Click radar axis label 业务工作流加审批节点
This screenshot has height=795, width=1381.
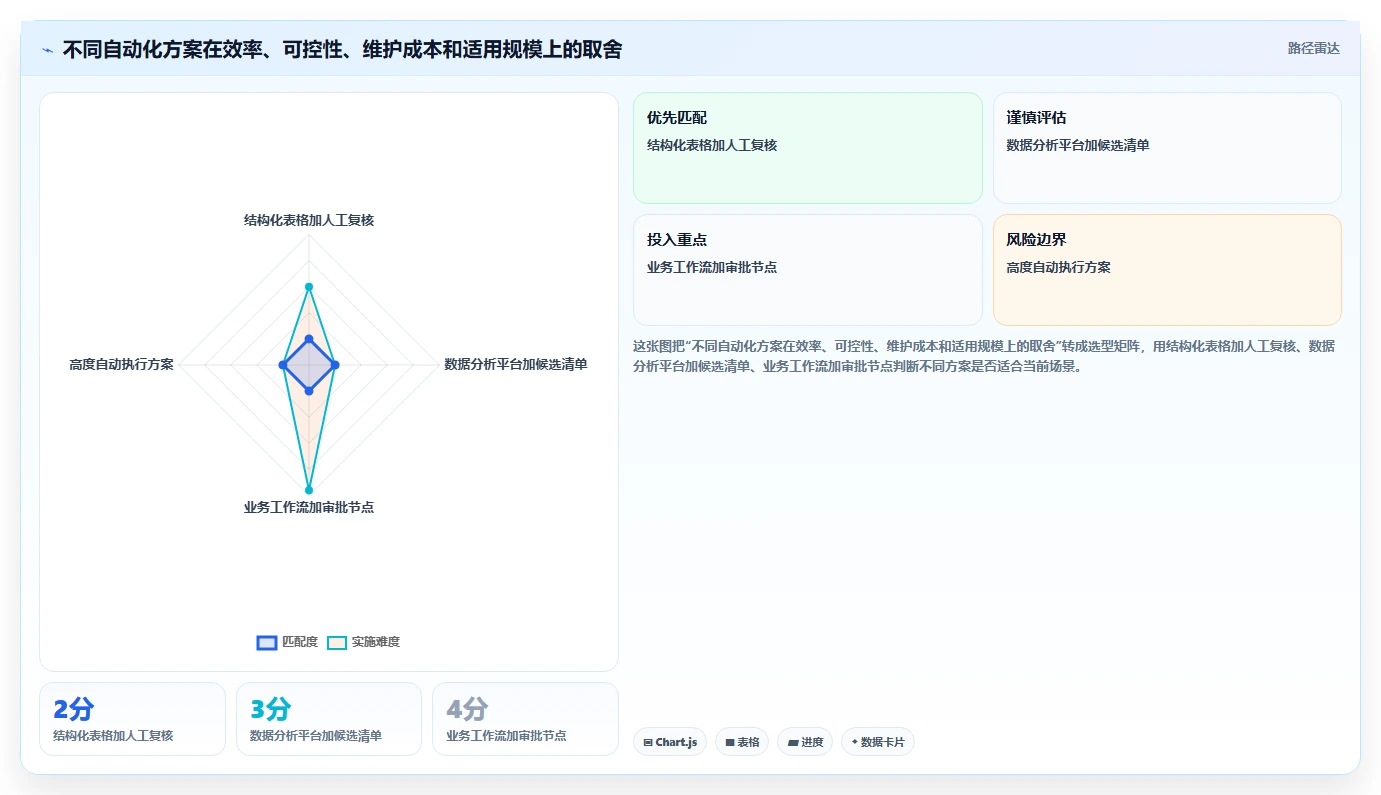click(309, 507)
